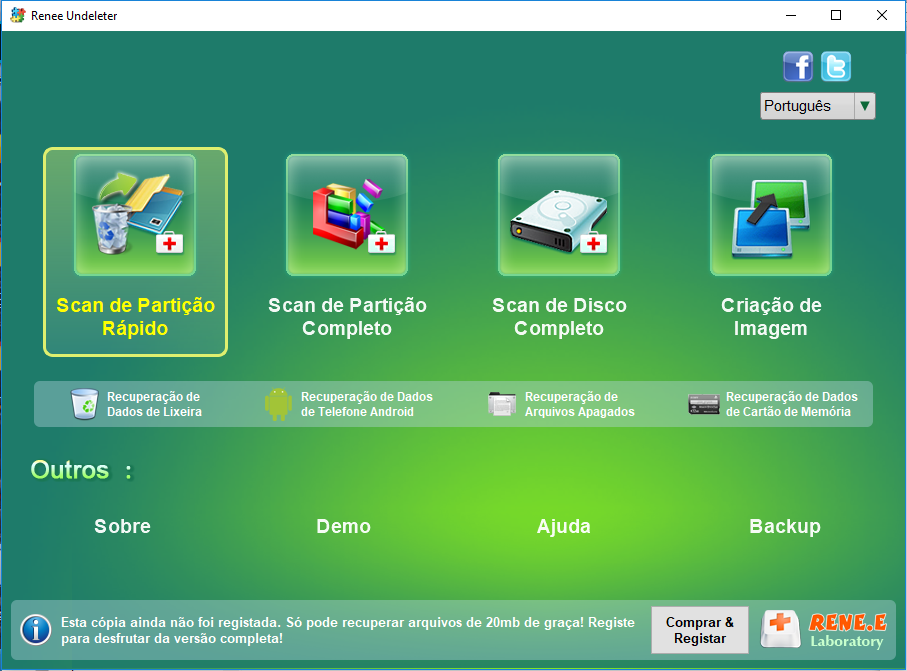Click the green Android robot icon

click(x=278, y=404)
